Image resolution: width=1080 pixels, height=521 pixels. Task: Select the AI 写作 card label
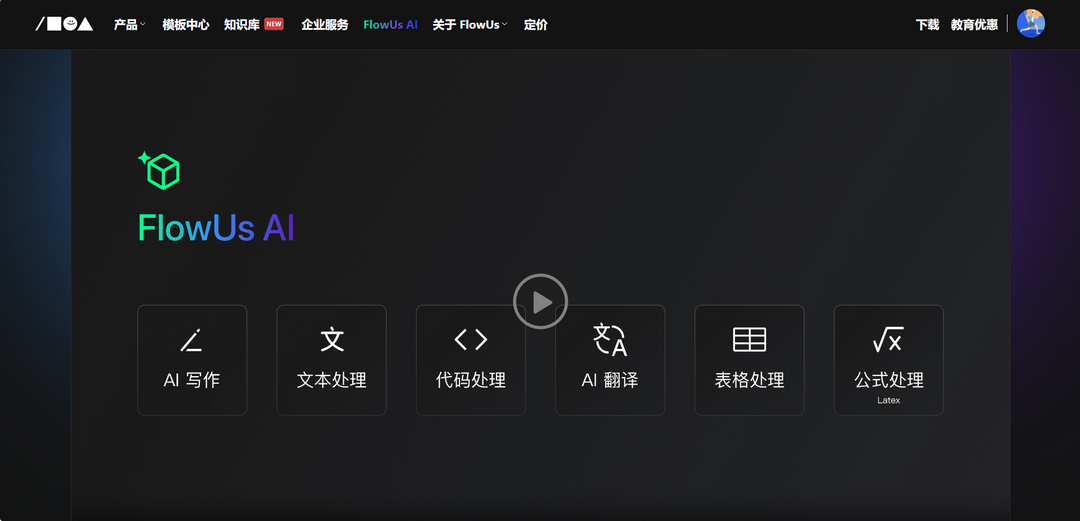(192, 380)
